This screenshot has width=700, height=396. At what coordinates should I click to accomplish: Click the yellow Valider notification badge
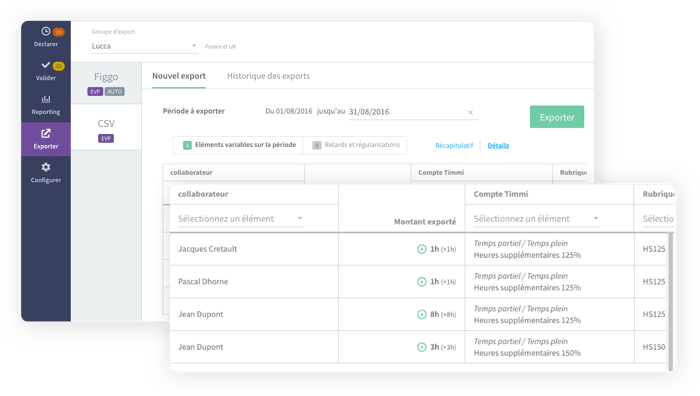pyautogui.click(x=58, y=66)
